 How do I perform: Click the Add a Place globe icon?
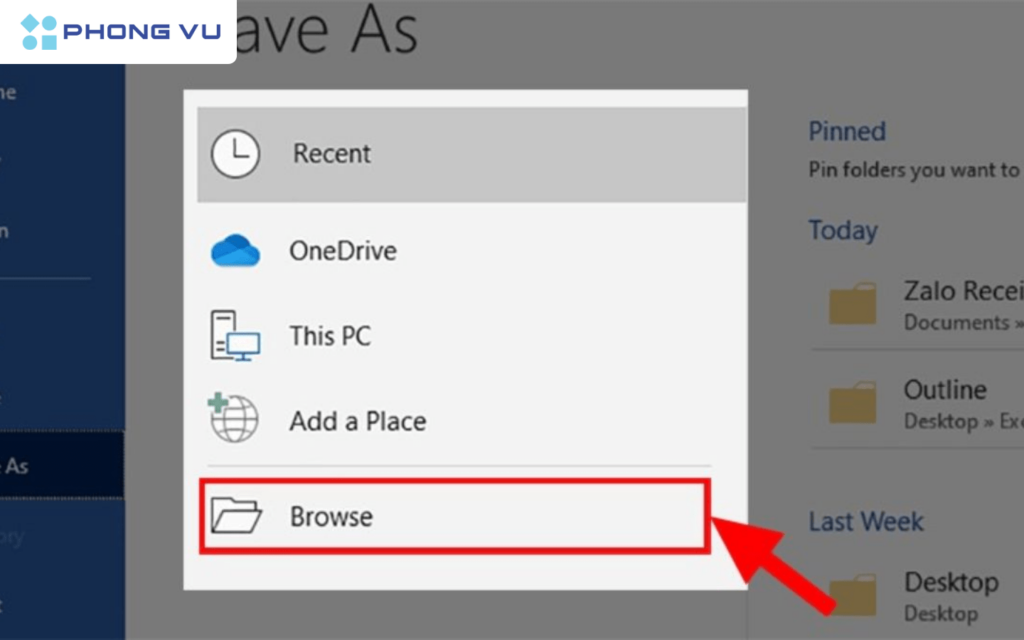click(232, 421)
